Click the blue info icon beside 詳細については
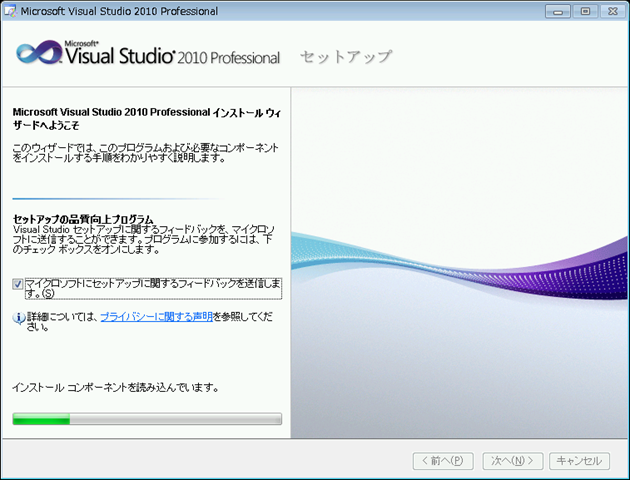The image size is (630, 480). [x=18, y=318]
